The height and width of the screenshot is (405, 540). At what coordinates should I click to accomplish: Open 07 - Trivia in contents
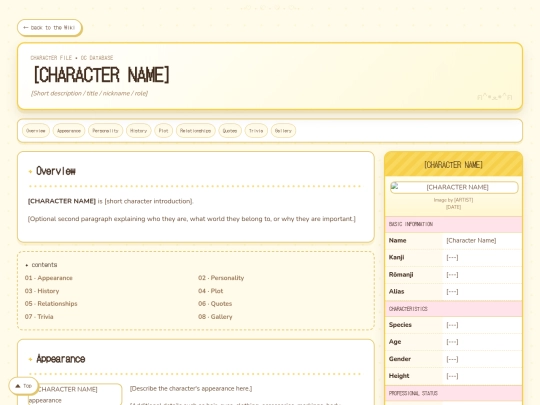(39, 317)
